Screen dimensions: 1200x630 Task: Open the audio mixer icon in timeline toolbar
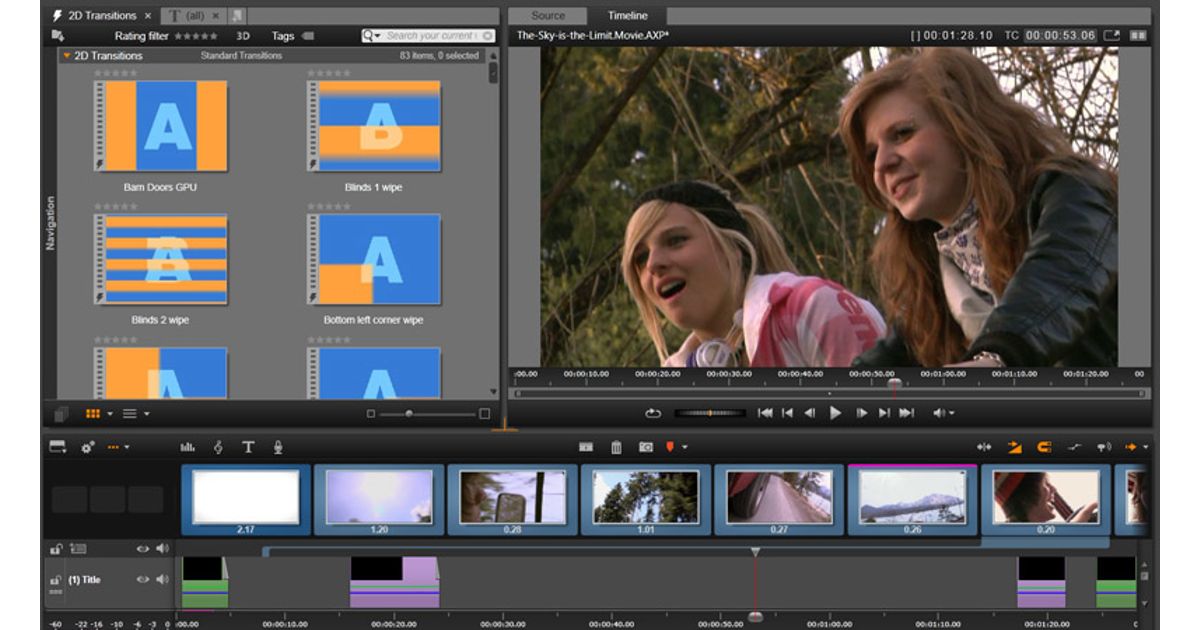tap(187, 447)
